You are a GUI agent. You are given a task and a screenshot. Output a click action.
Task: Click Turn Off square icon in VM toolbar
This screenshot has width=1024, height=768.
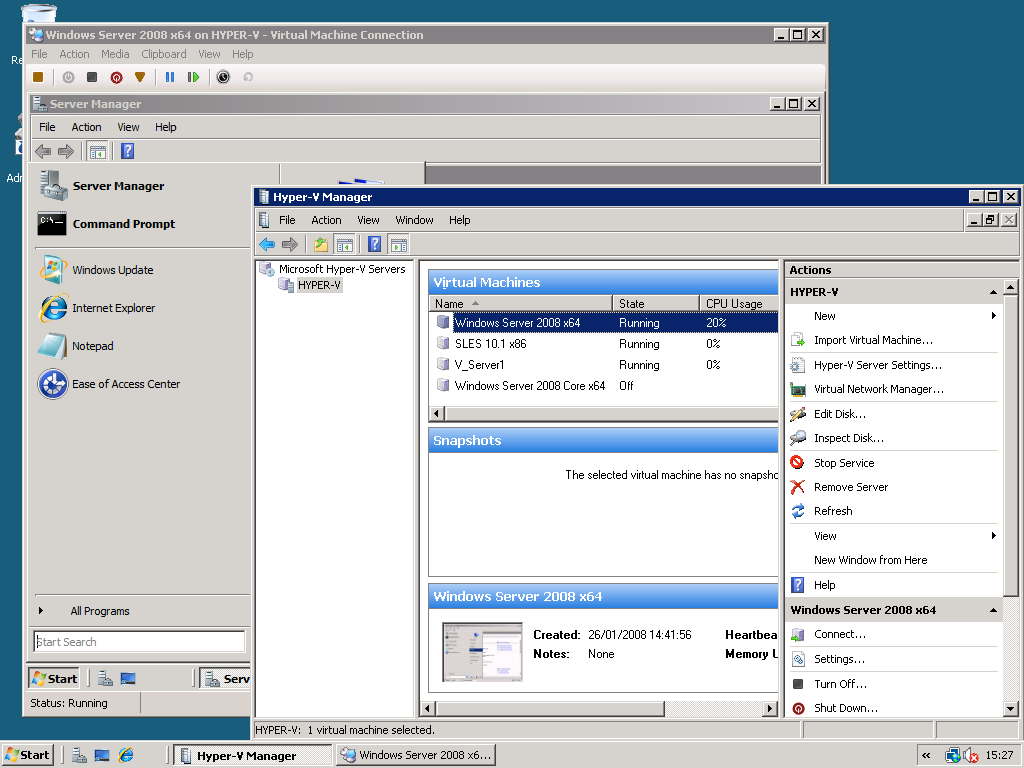pos(92,77)
